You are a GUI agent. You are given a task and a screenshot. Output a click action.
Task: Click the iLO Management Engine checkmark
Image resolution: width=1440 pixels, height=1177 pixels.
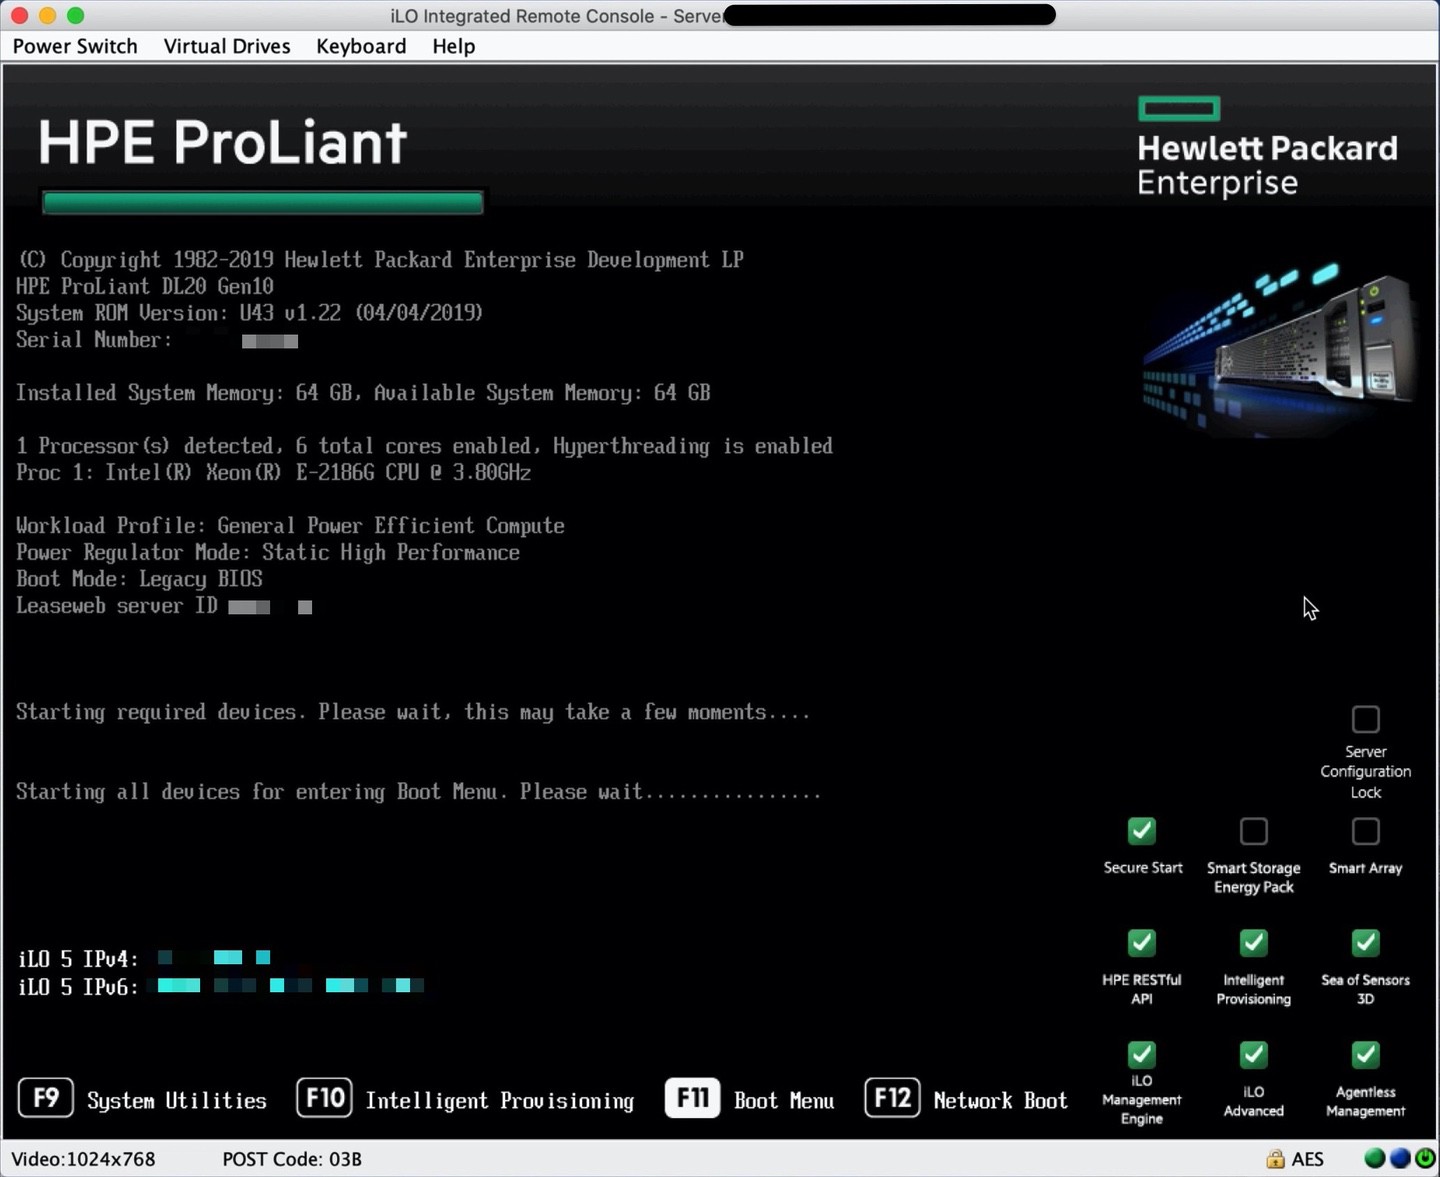(1142, 1055)
